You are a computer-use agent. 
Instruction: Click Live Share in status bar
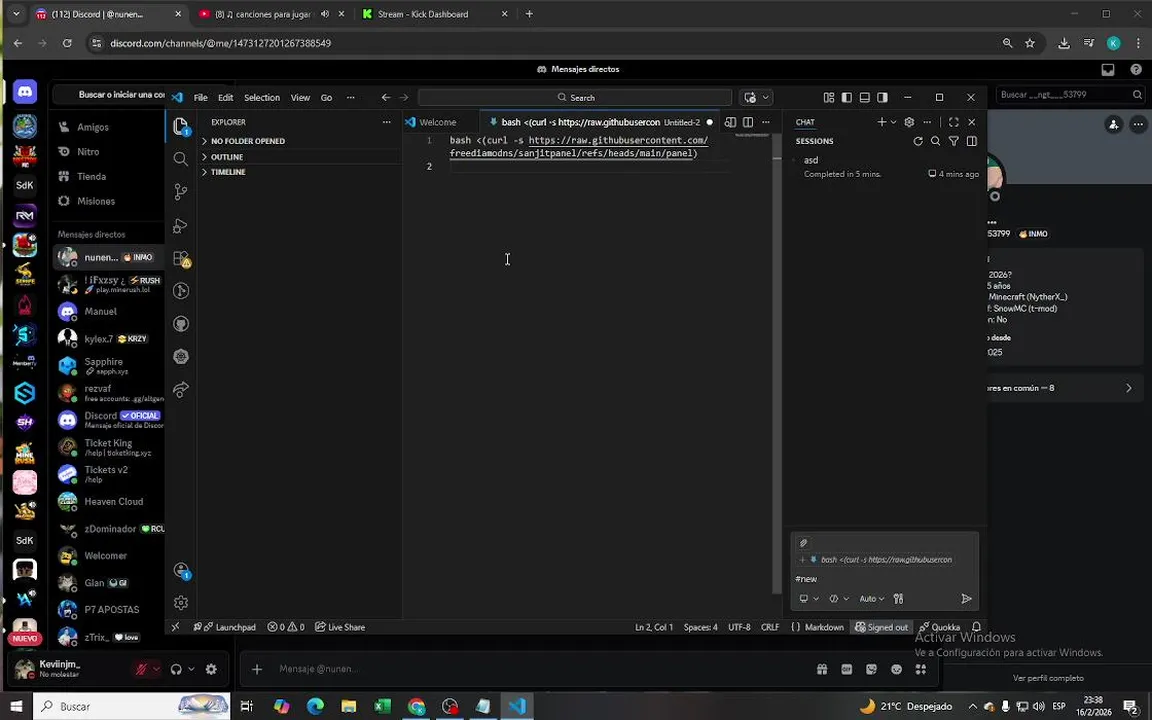(x=339, y=627)
